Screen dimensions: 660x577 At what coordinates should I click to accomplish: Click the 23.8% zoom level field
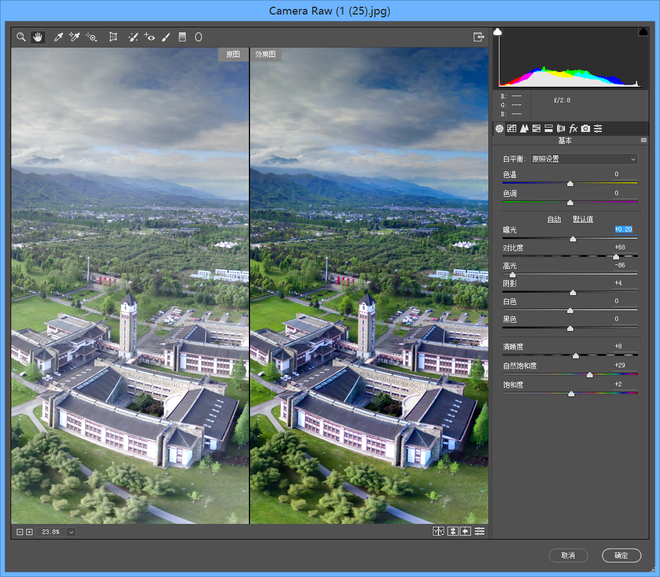pos(51,532)
